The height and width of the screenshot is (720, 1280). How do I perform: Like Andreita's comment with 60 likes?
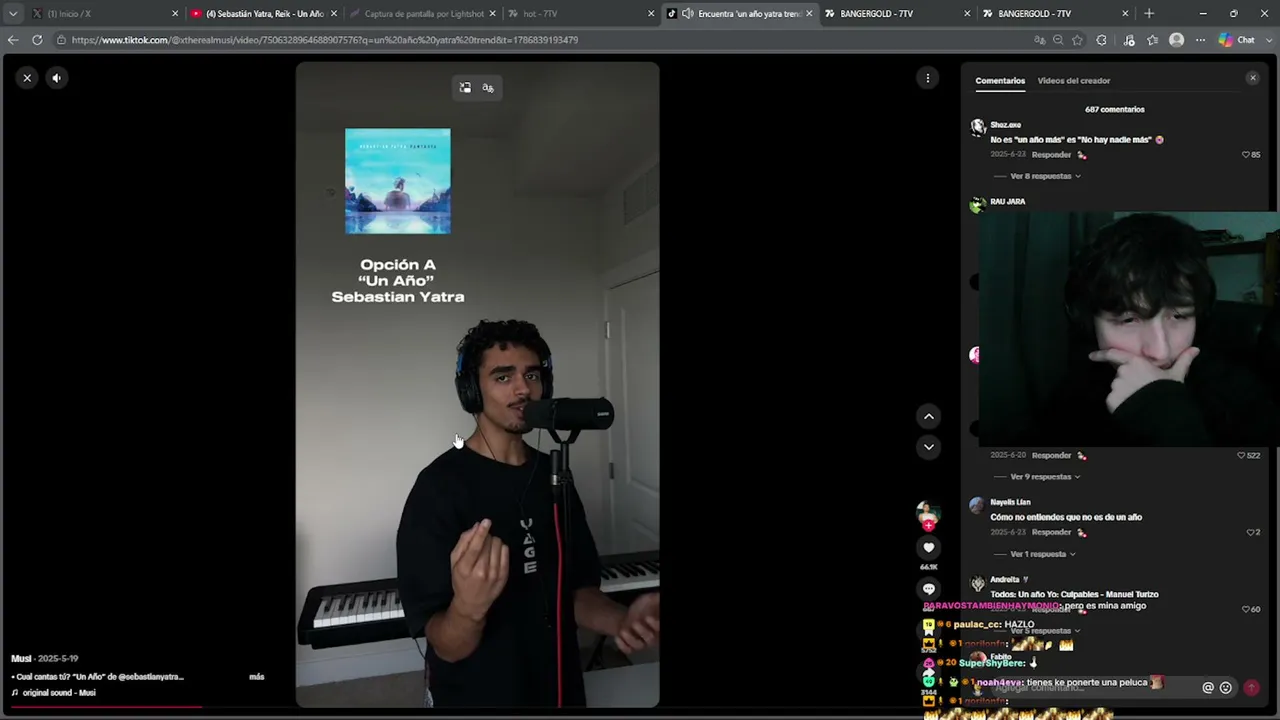click(x=1246, y=609)
